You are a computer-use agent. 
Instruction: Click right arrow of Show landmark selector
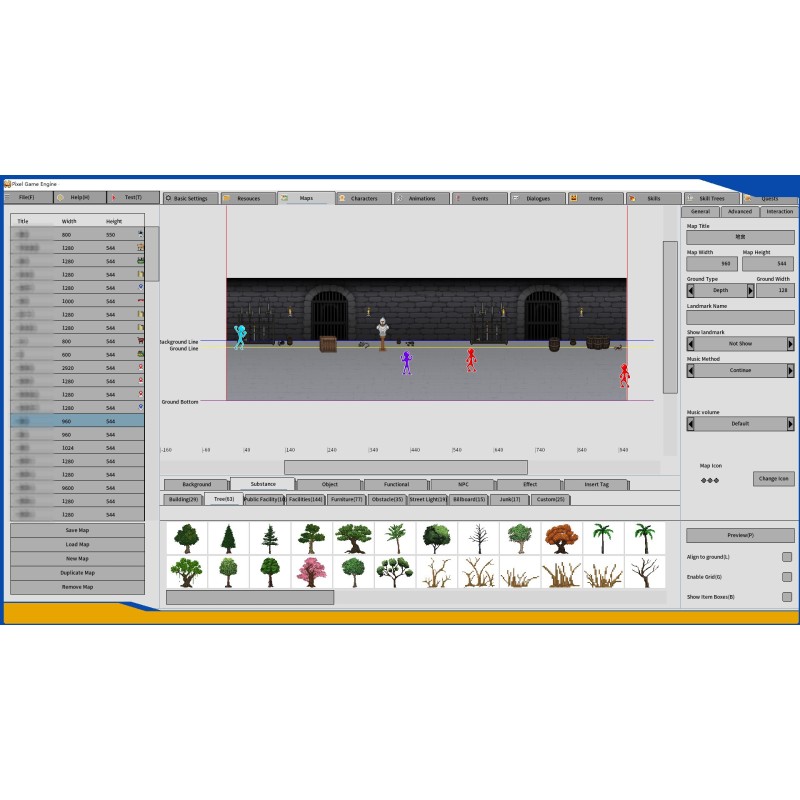(x=791, y=344)
